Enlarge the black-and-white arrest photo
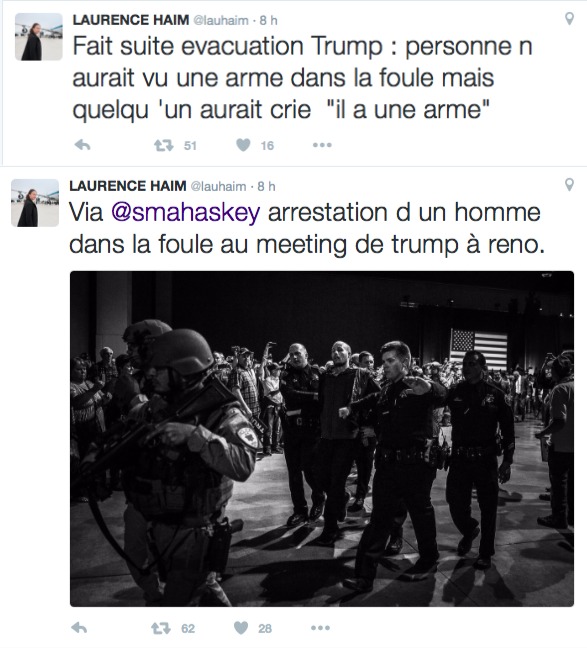Screen dimensions: 587x648 (322, 438)
